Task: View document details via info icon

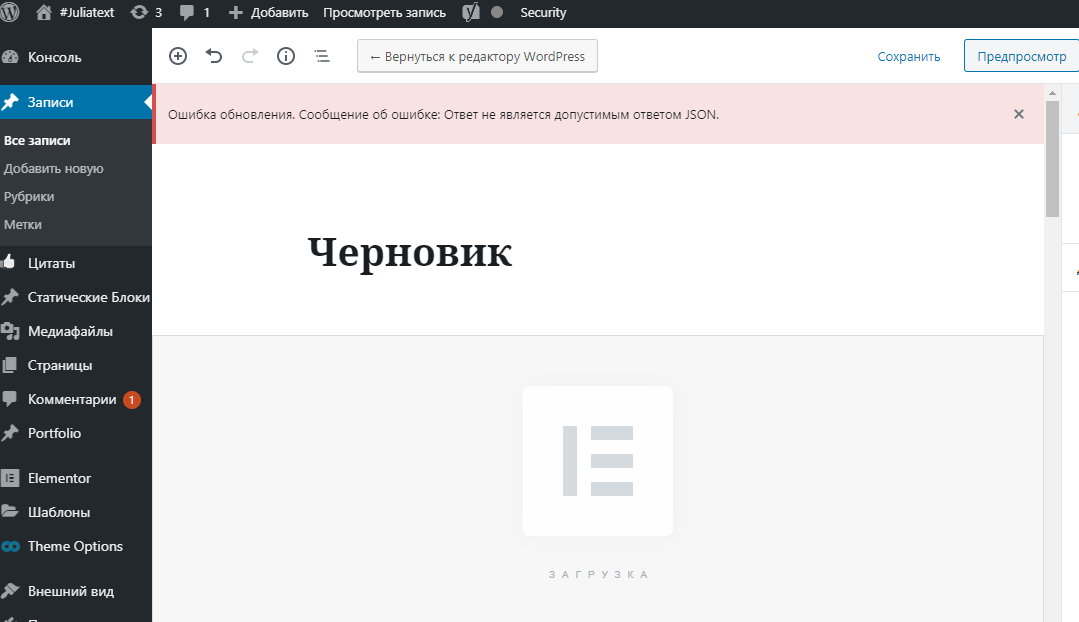Action: tap(285, 56)
